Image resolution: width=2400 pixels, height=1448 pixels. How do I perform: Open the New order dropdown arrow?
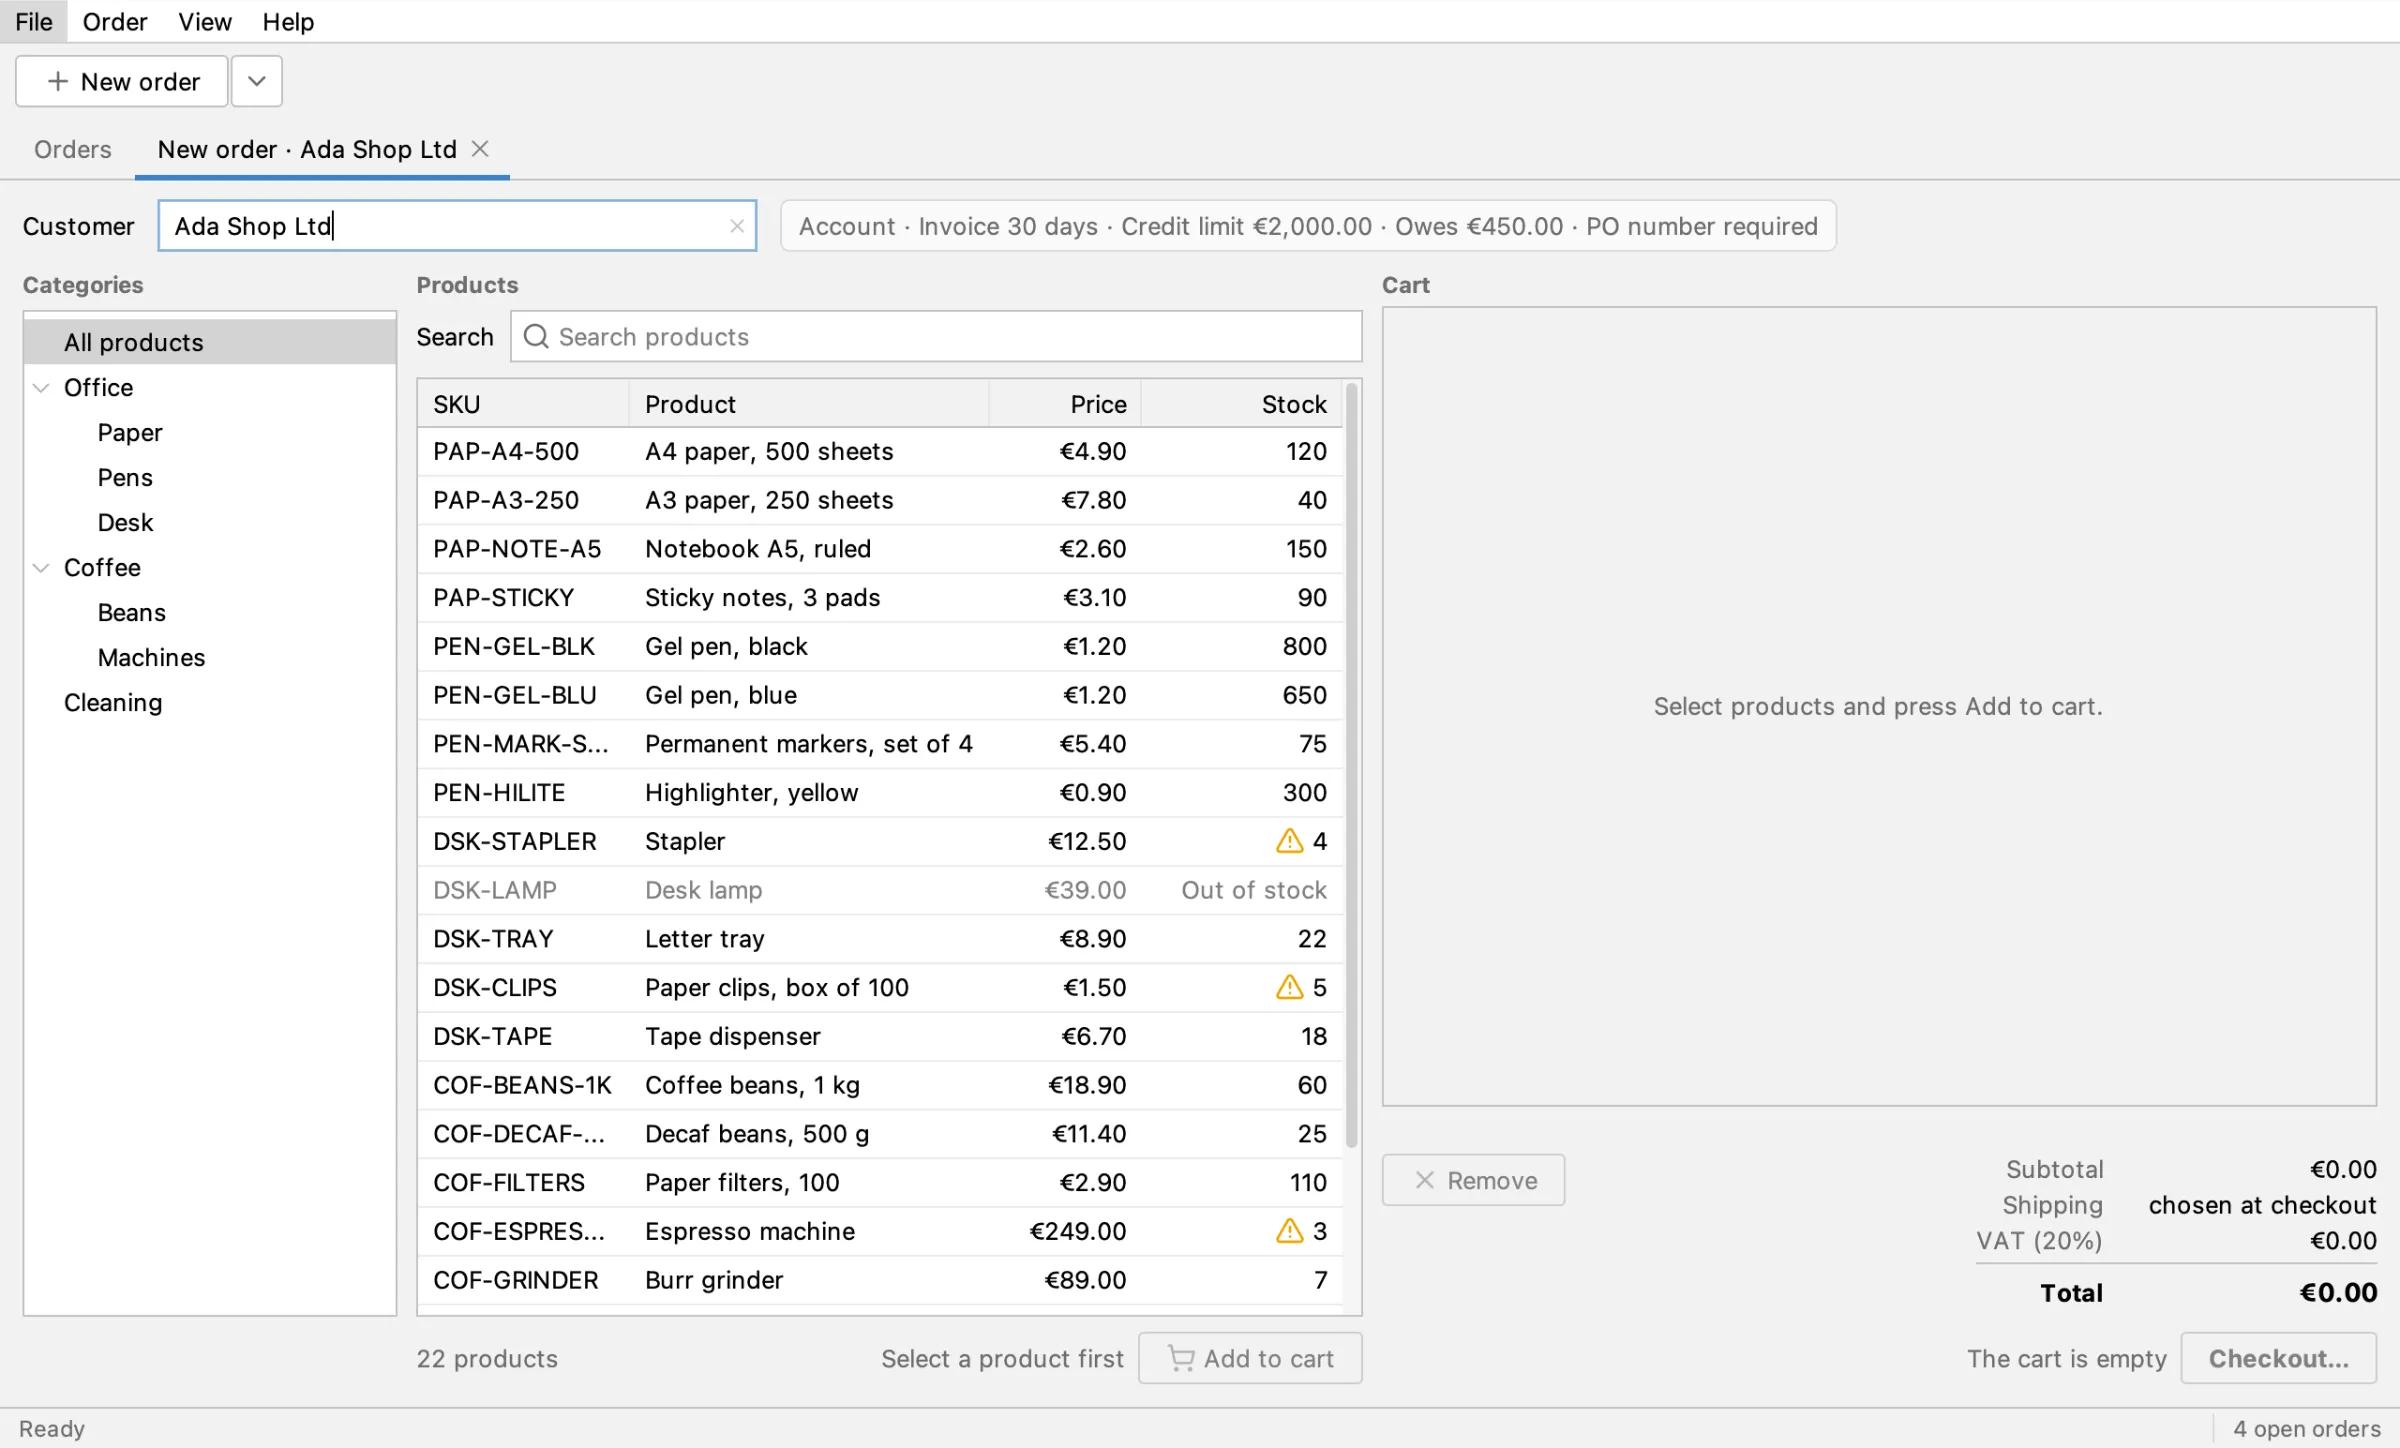pyautogui.click(x=257, y=81)
